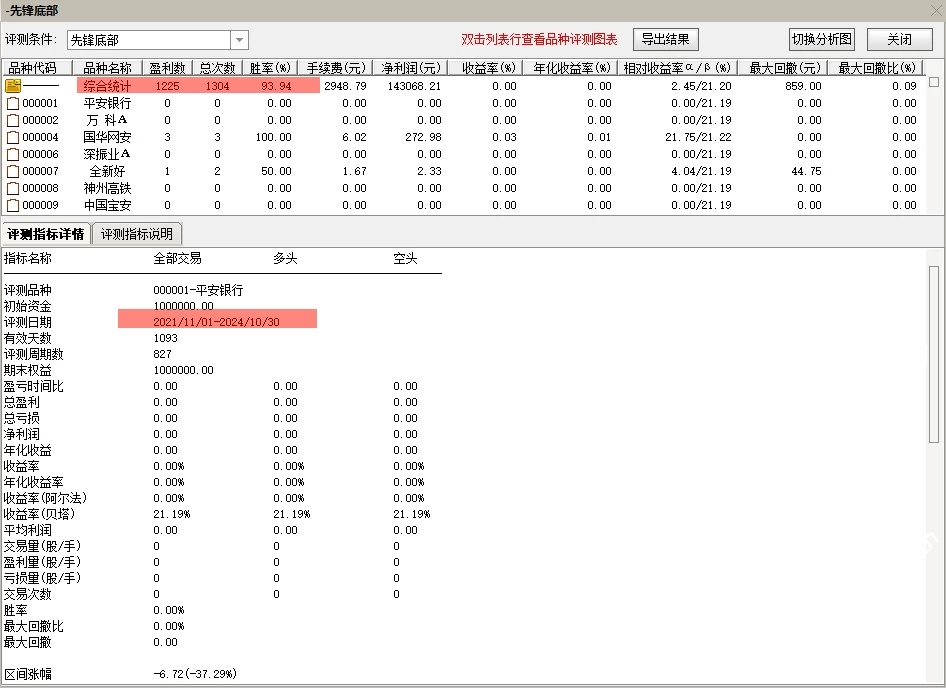946x688 pixels.
Task: Switch to the 评测指标说明 tab
Action: [137, 234]
